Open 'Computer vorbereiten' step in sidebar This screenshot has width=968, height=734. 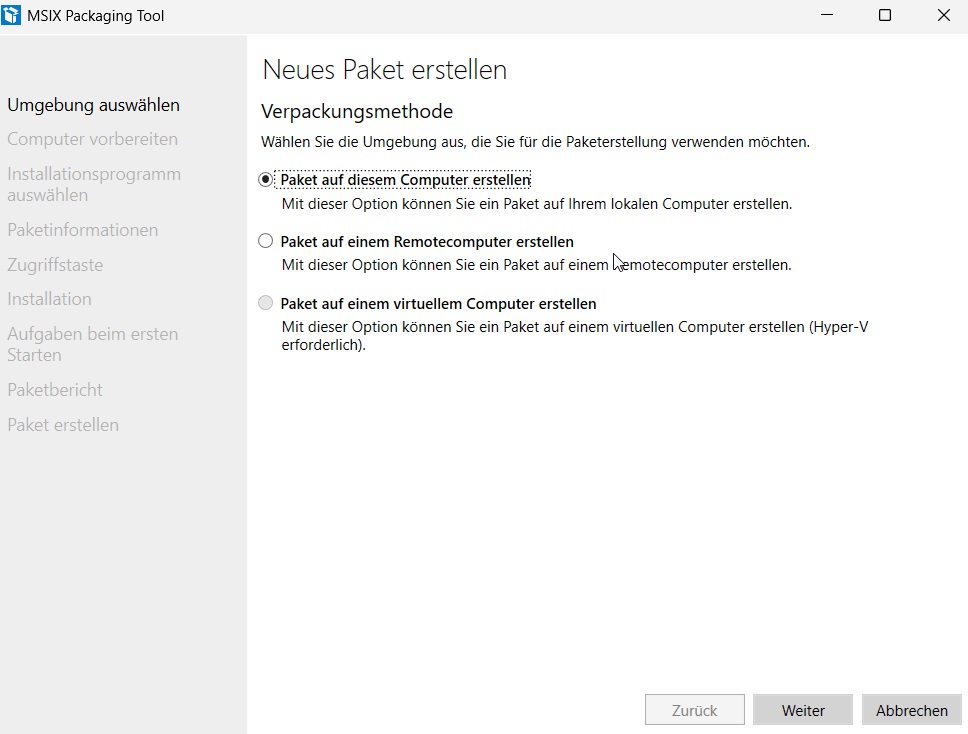coord(92,139)
